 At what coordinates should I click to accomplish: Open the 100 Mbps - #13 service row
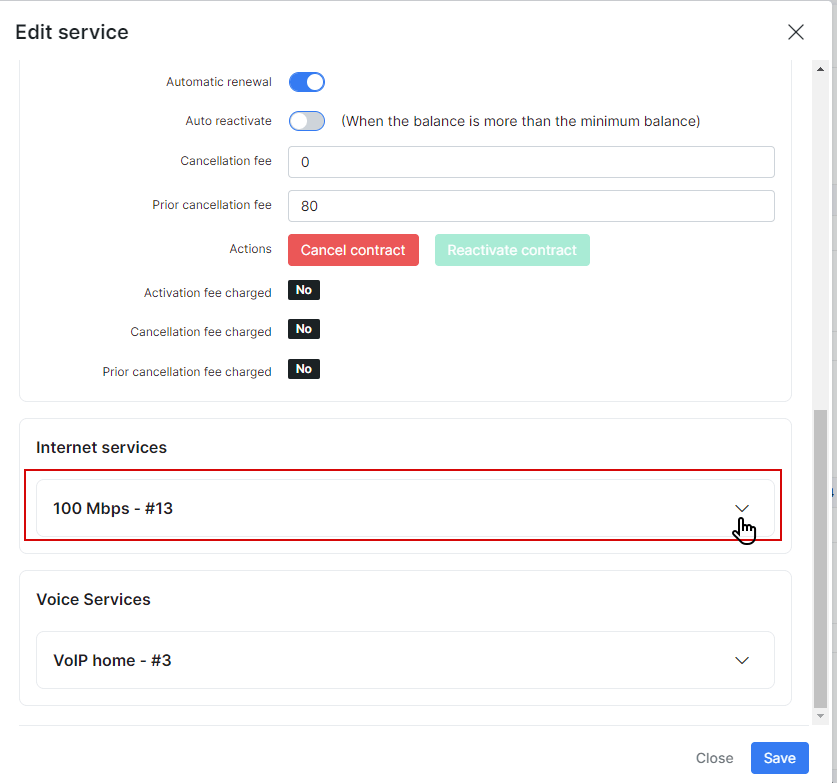[x=405, y=508]
